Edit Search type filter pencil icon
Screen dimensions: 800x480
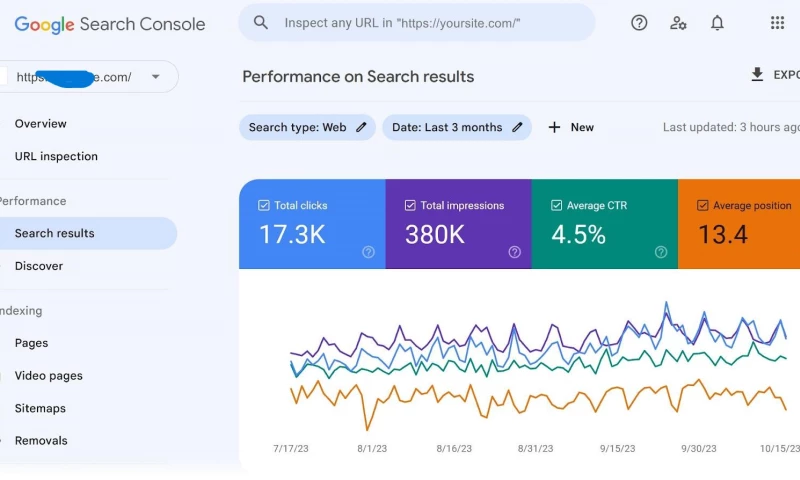(361, 127)
